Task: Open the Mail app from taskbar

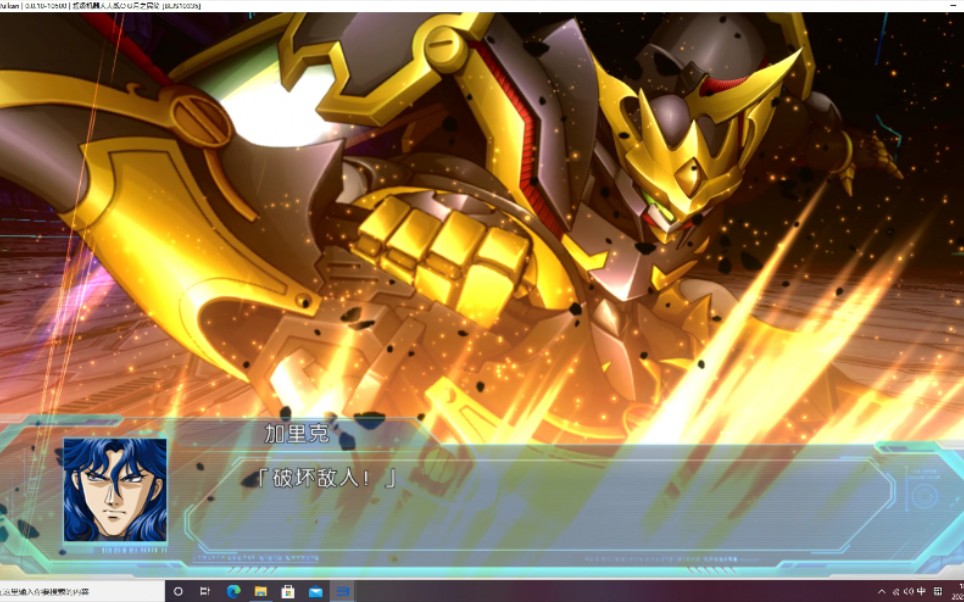Action: (x=315, y=592)
